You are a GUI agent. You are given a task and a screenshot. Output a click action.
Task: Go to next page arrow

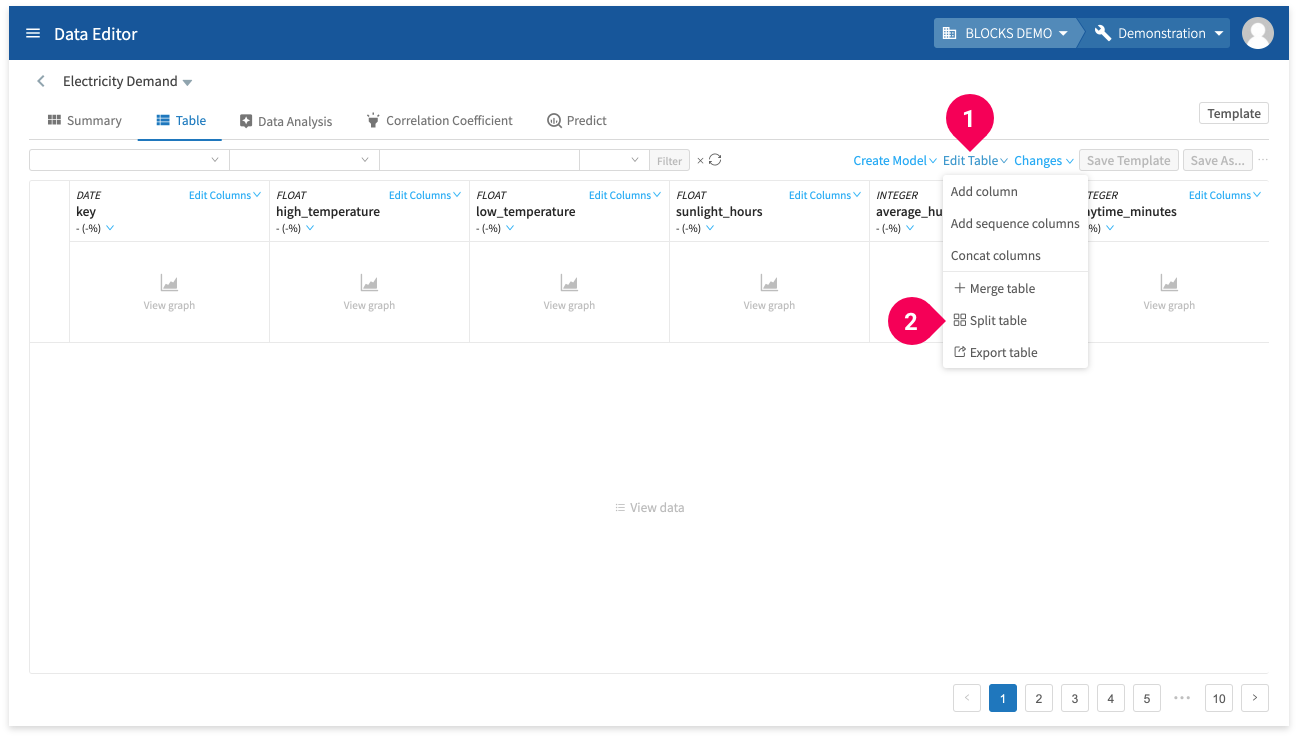click(x=1255, y=698)
